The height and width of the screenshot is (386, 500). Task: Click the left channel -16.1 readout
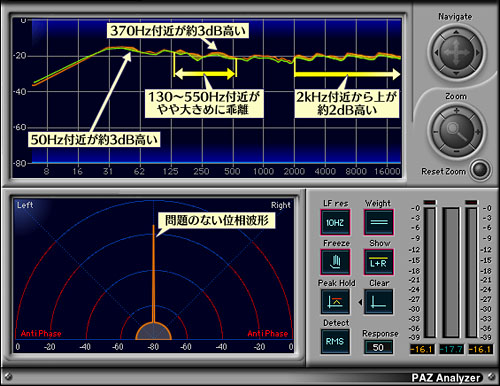pyautogui.click(x=422, y=349)
